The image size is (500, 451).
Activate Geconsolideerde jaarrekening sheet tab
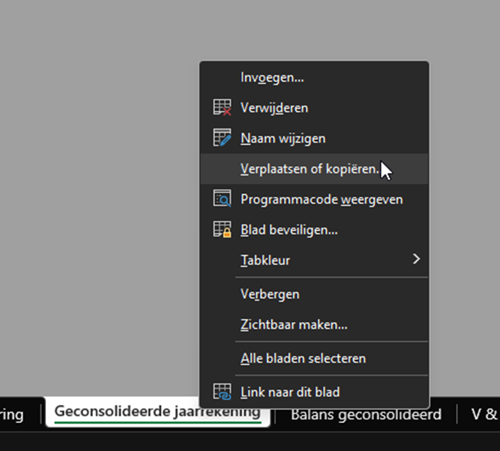click(x=157, y=412)
